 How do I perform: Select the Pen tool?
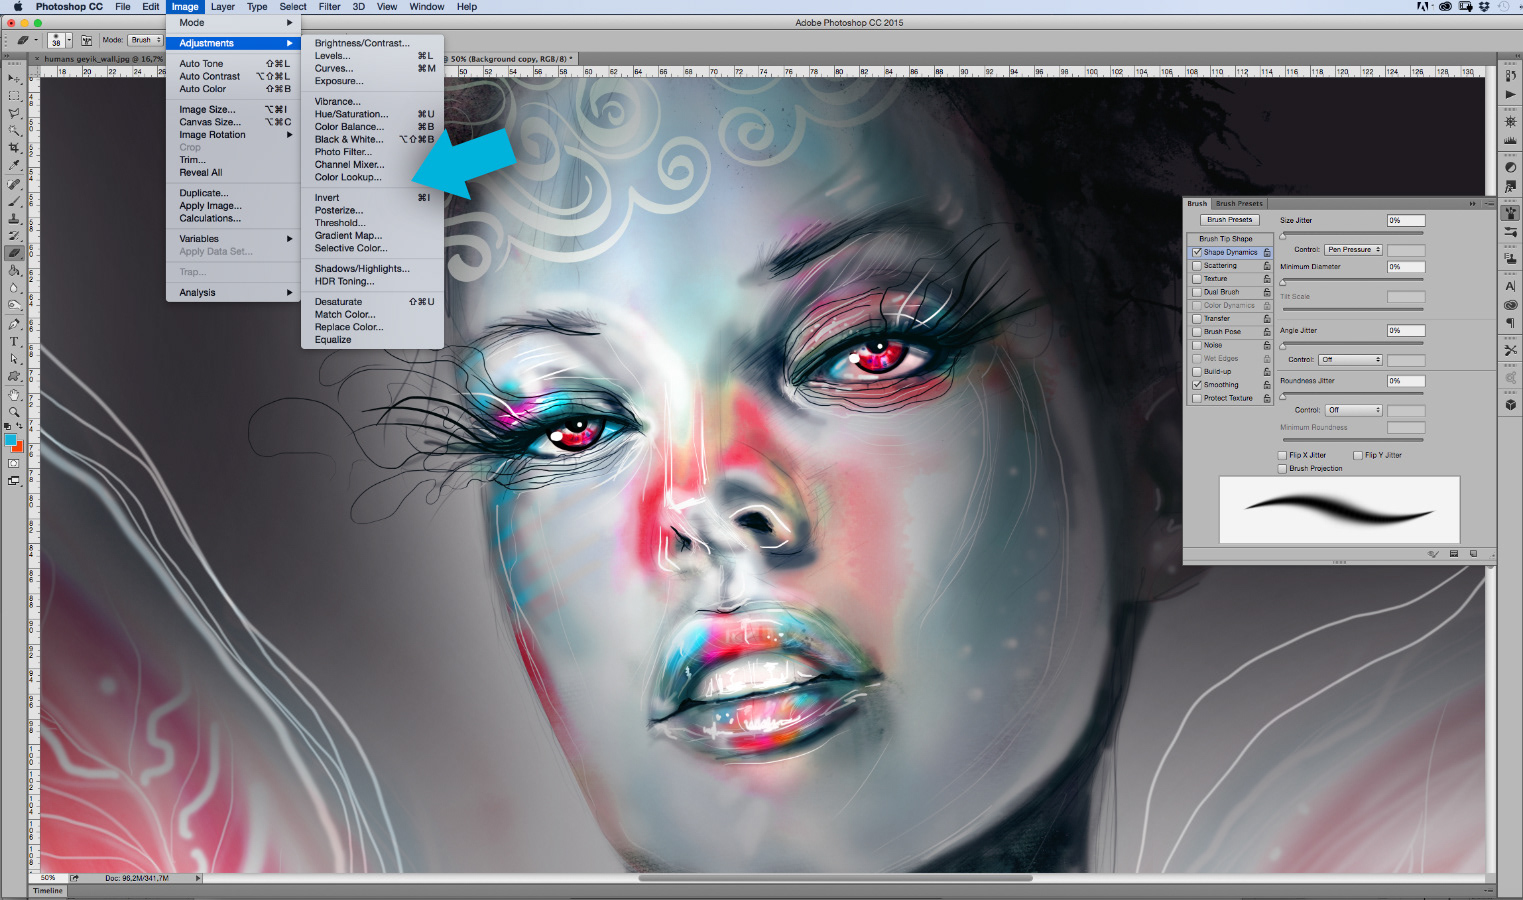click(x=14, y=324)
